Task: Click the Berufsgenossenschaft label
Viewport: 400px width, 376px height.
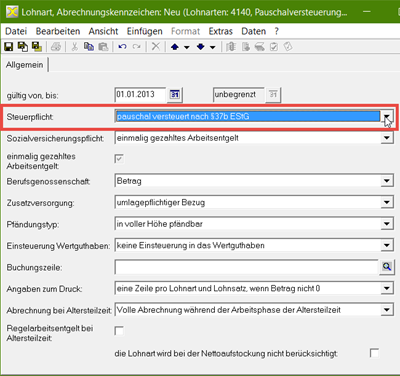Action: pyautogui.click(x=49, y=181)
